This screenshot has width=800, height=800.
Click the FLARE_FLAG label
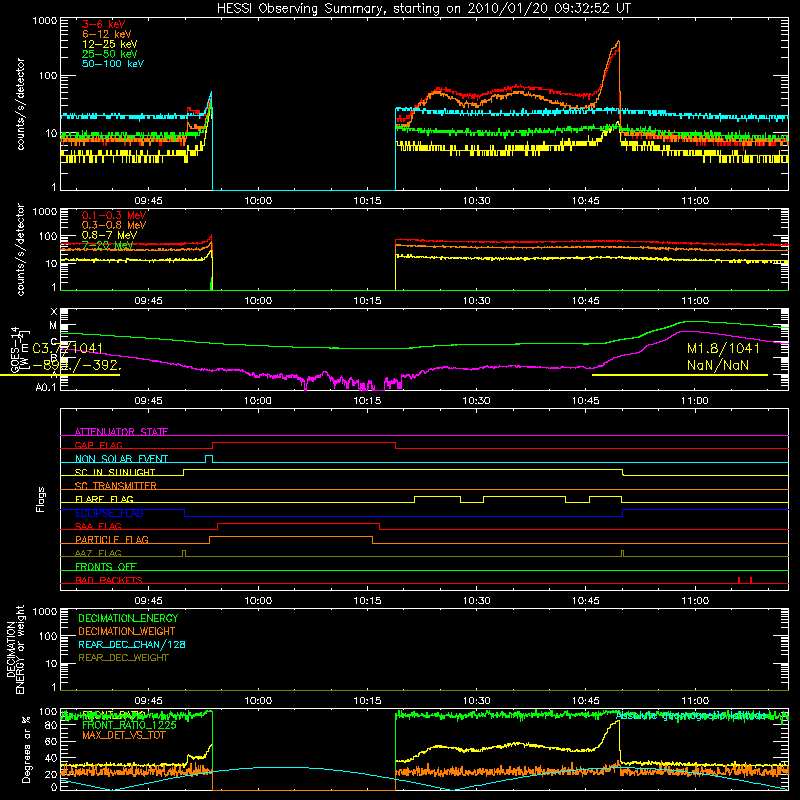104,499
